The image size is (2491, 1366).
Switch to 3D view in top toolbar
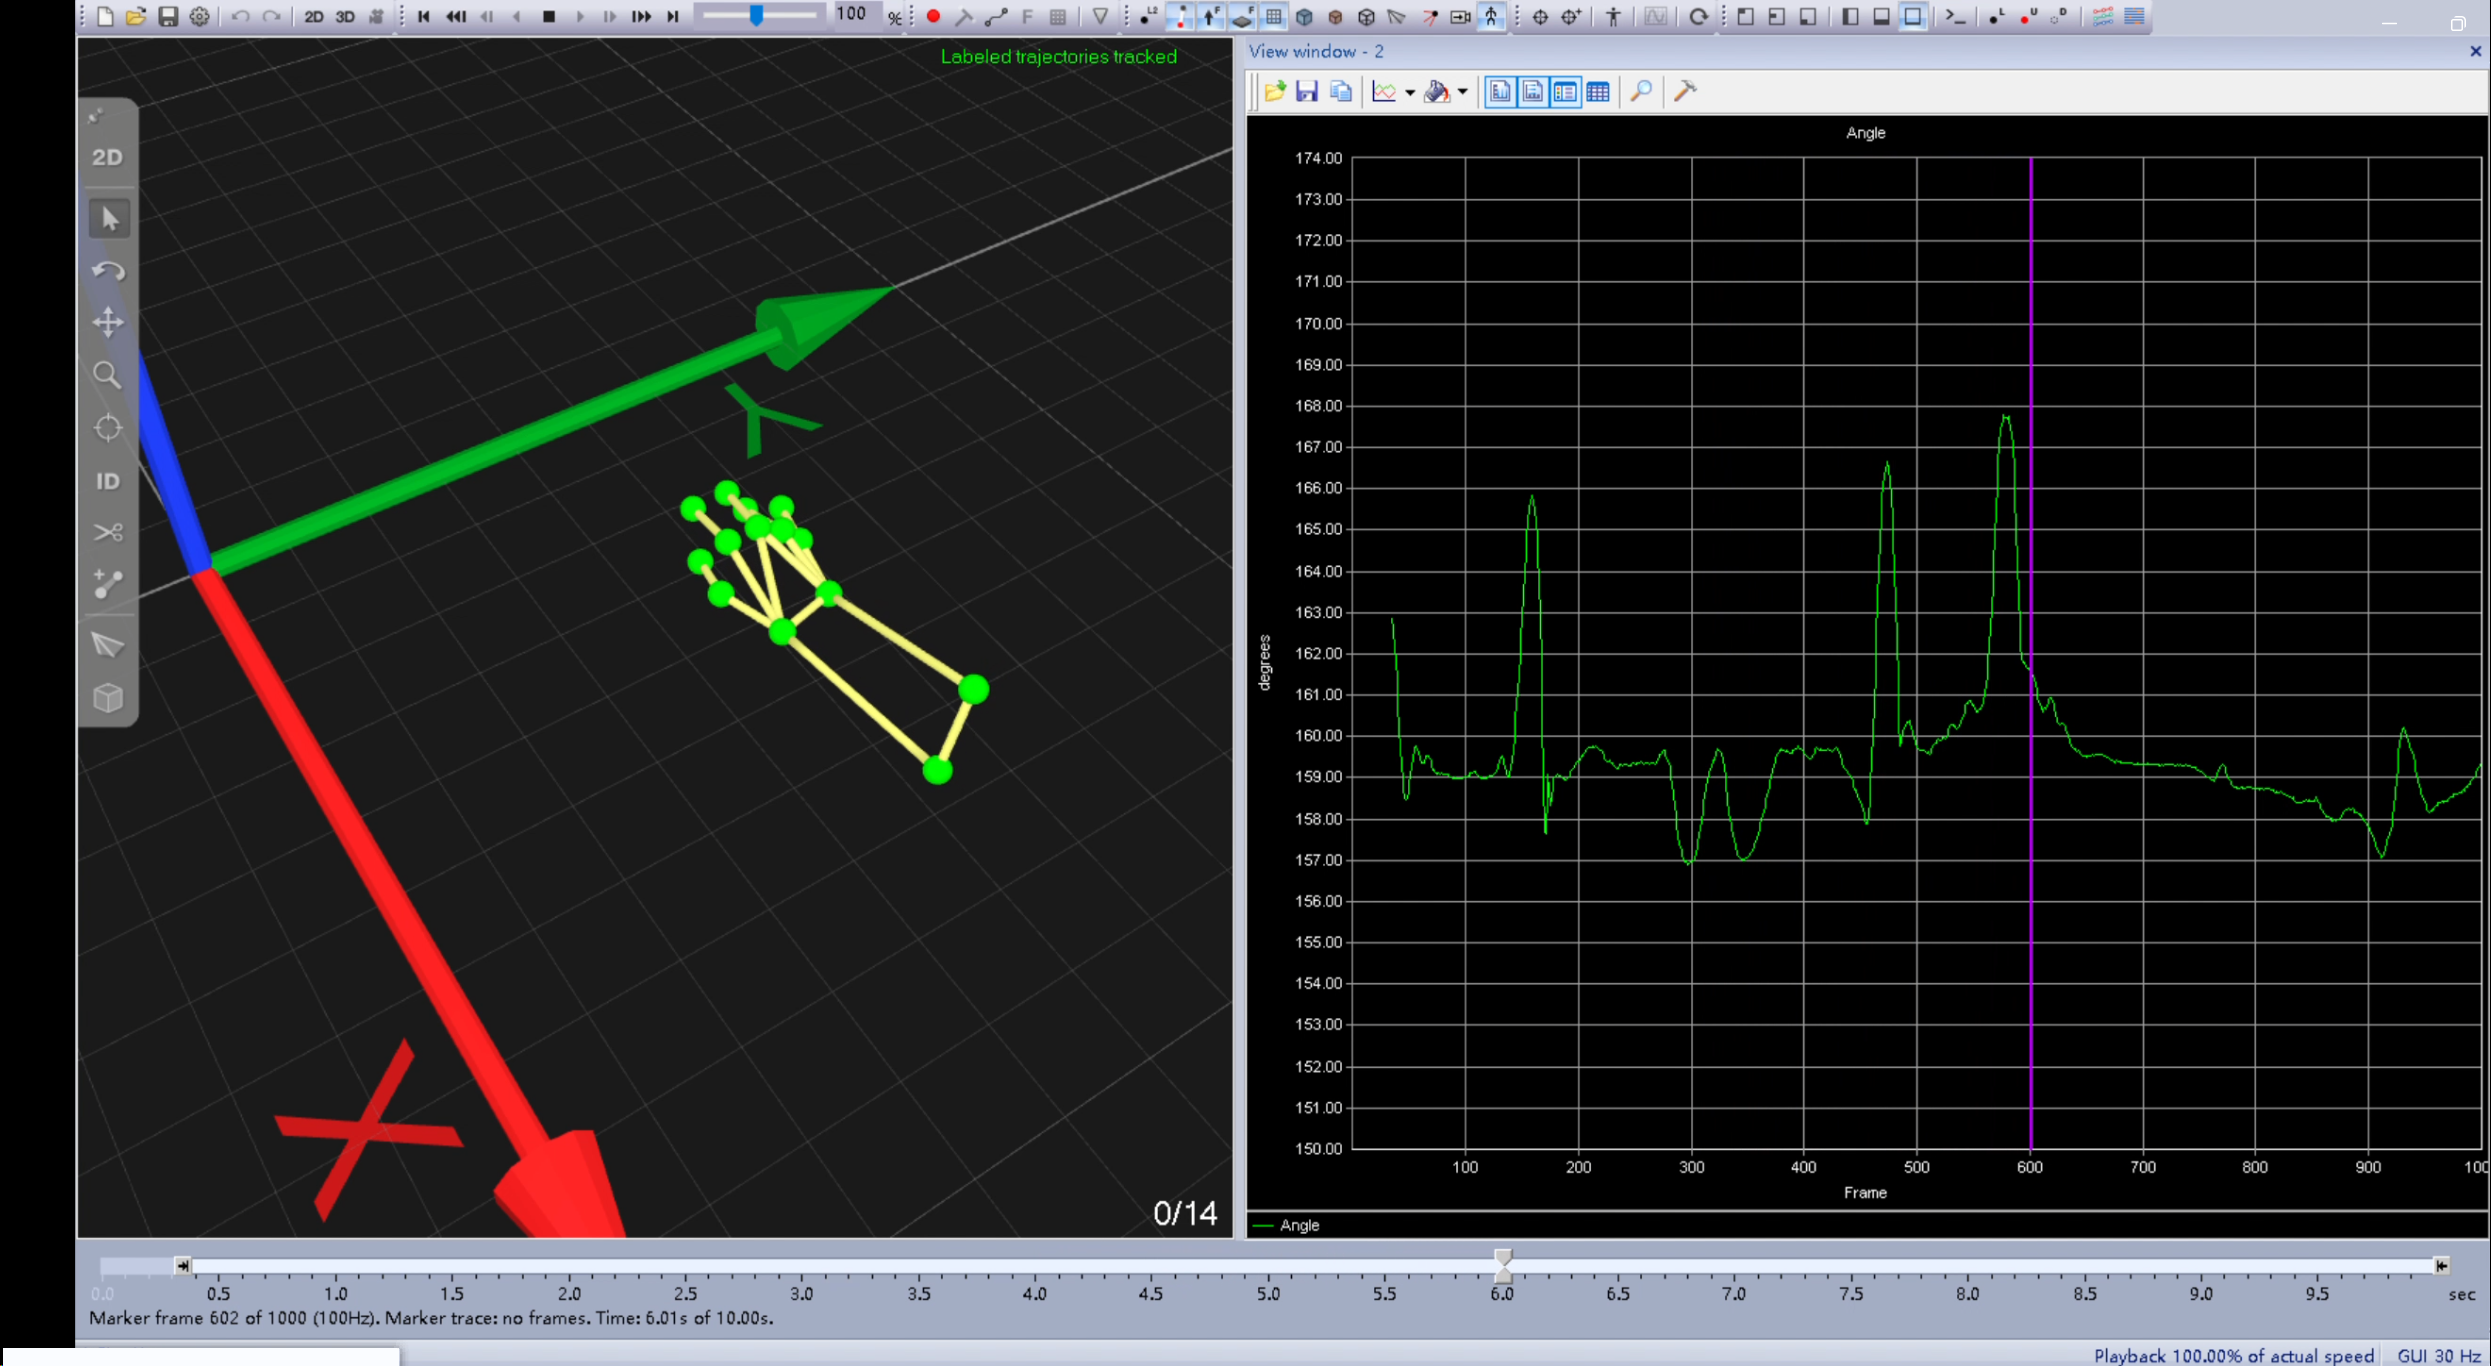coord(345,16)
